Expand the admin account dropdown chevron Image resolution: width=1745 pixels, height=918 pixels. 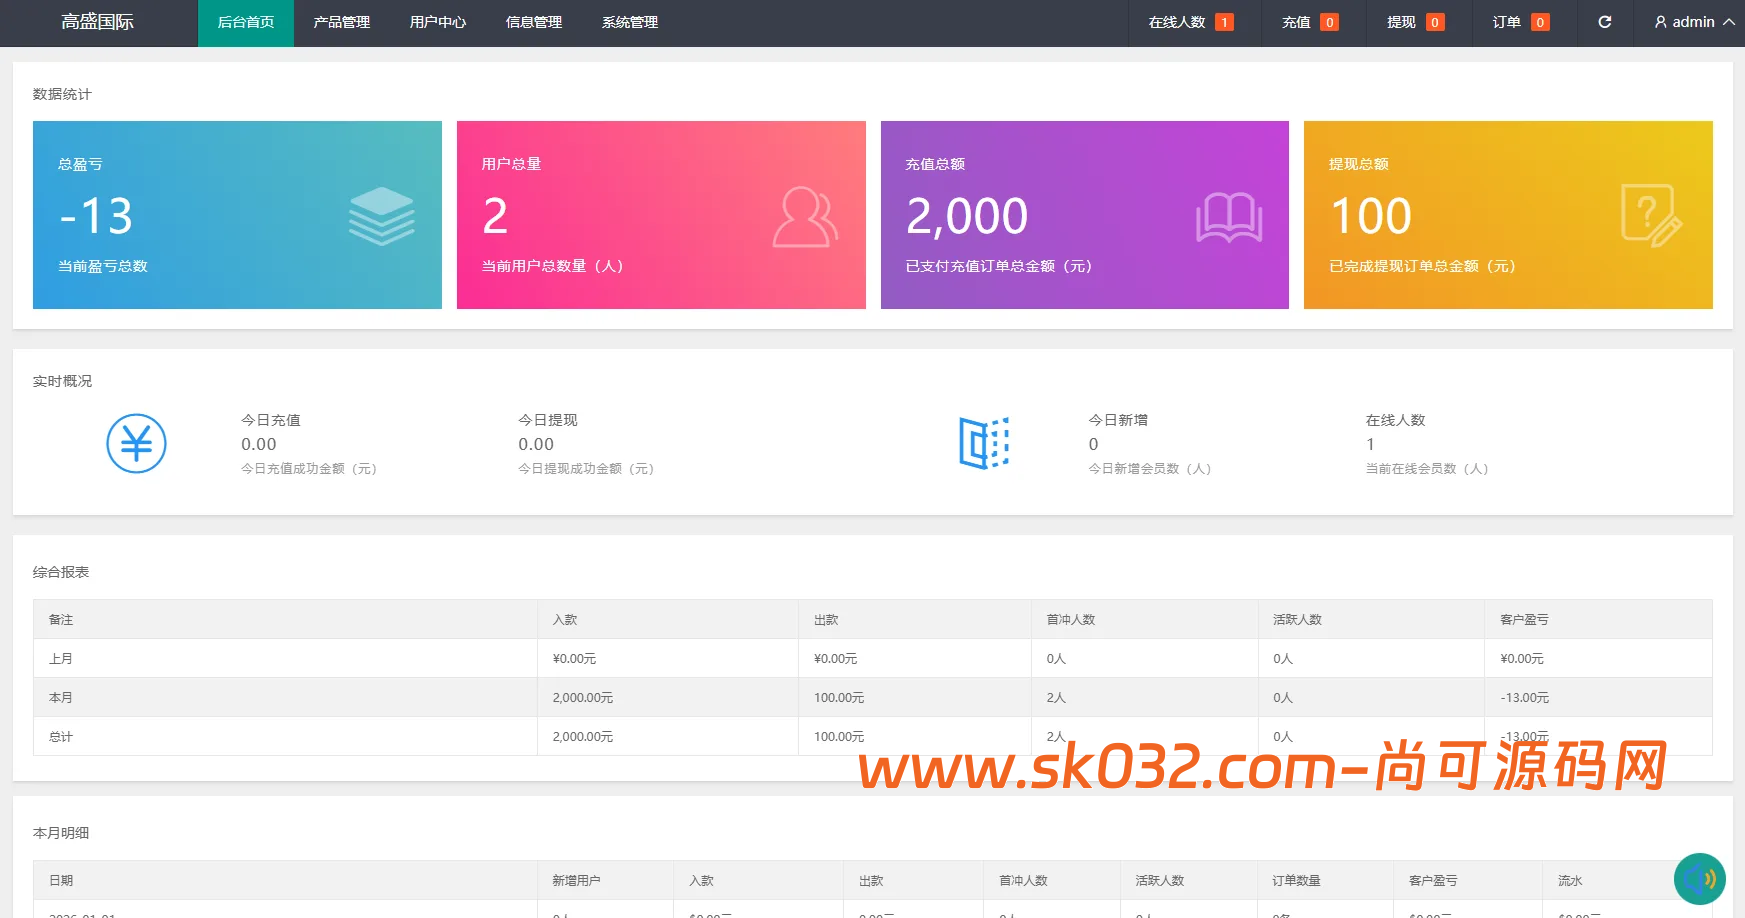[x=1727, y=21]
